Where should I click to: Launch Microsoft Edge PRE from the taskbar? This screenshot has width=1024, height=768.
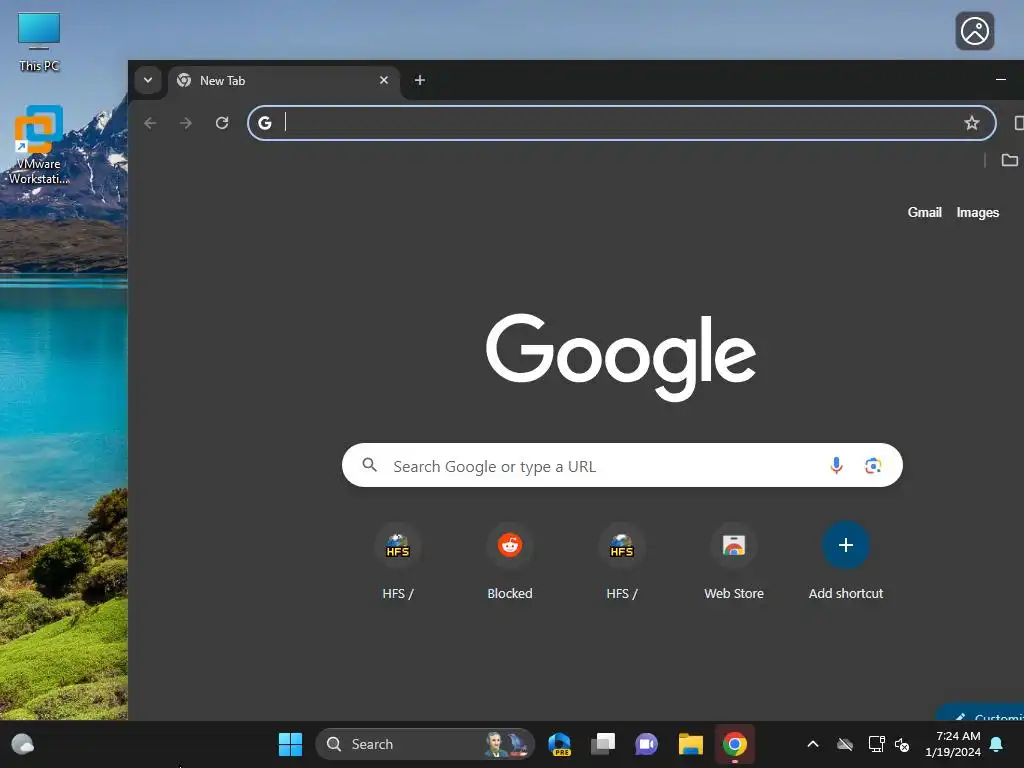tap(560, 744)
